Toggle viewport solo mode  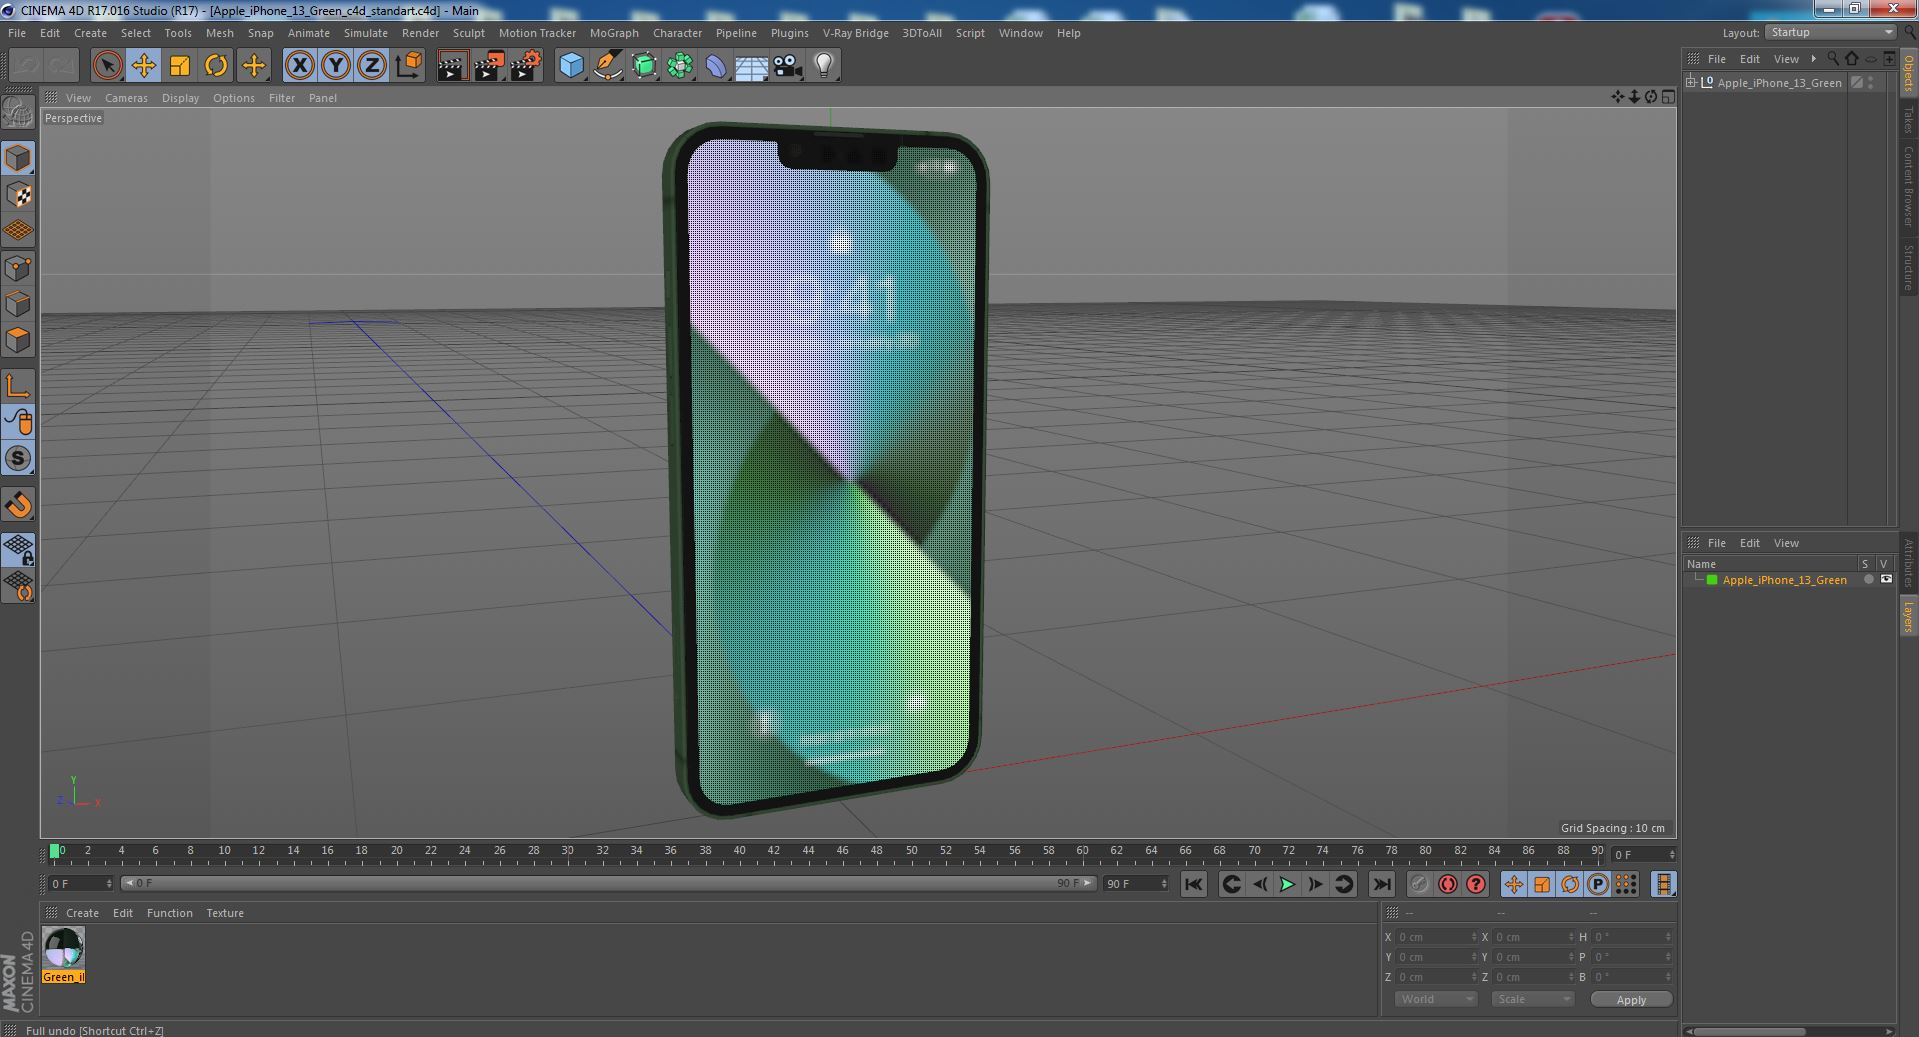pyautogui.click(x=18, y=458)
